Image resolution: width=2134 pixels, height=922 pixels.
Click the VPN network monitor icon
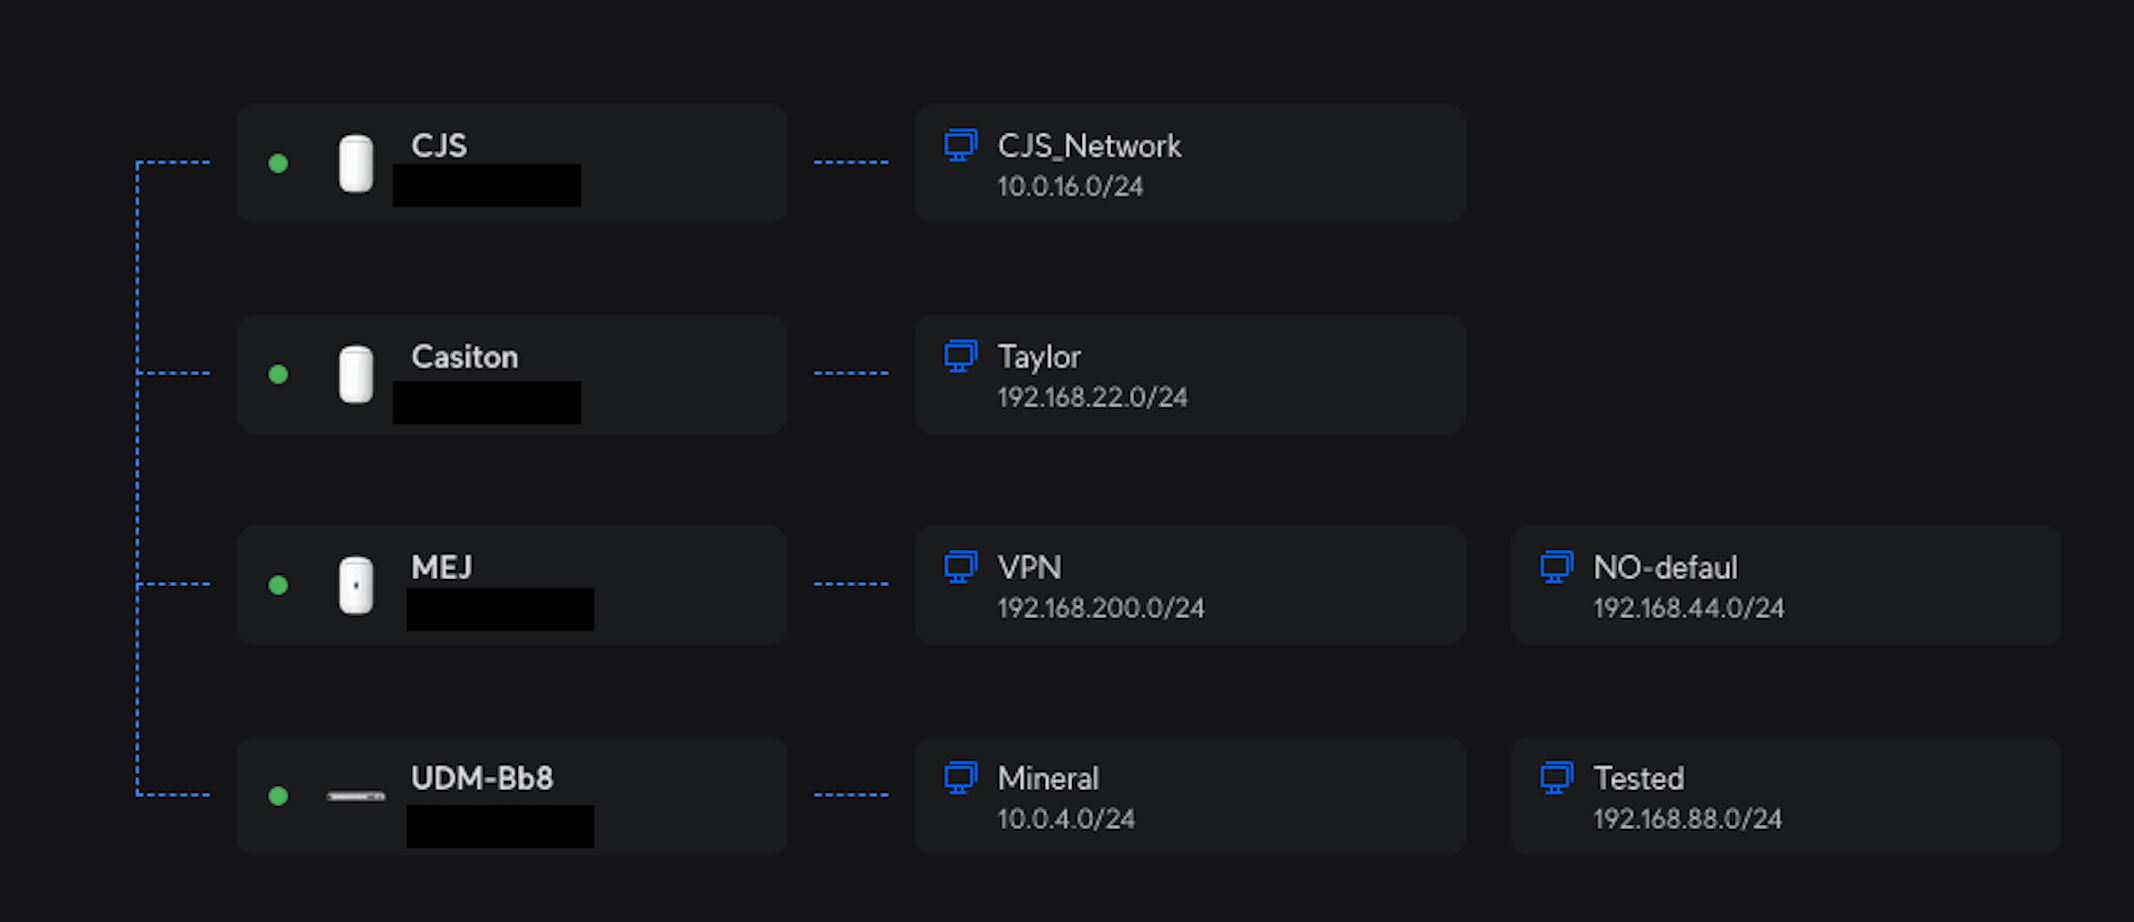[x=960, y=568]
